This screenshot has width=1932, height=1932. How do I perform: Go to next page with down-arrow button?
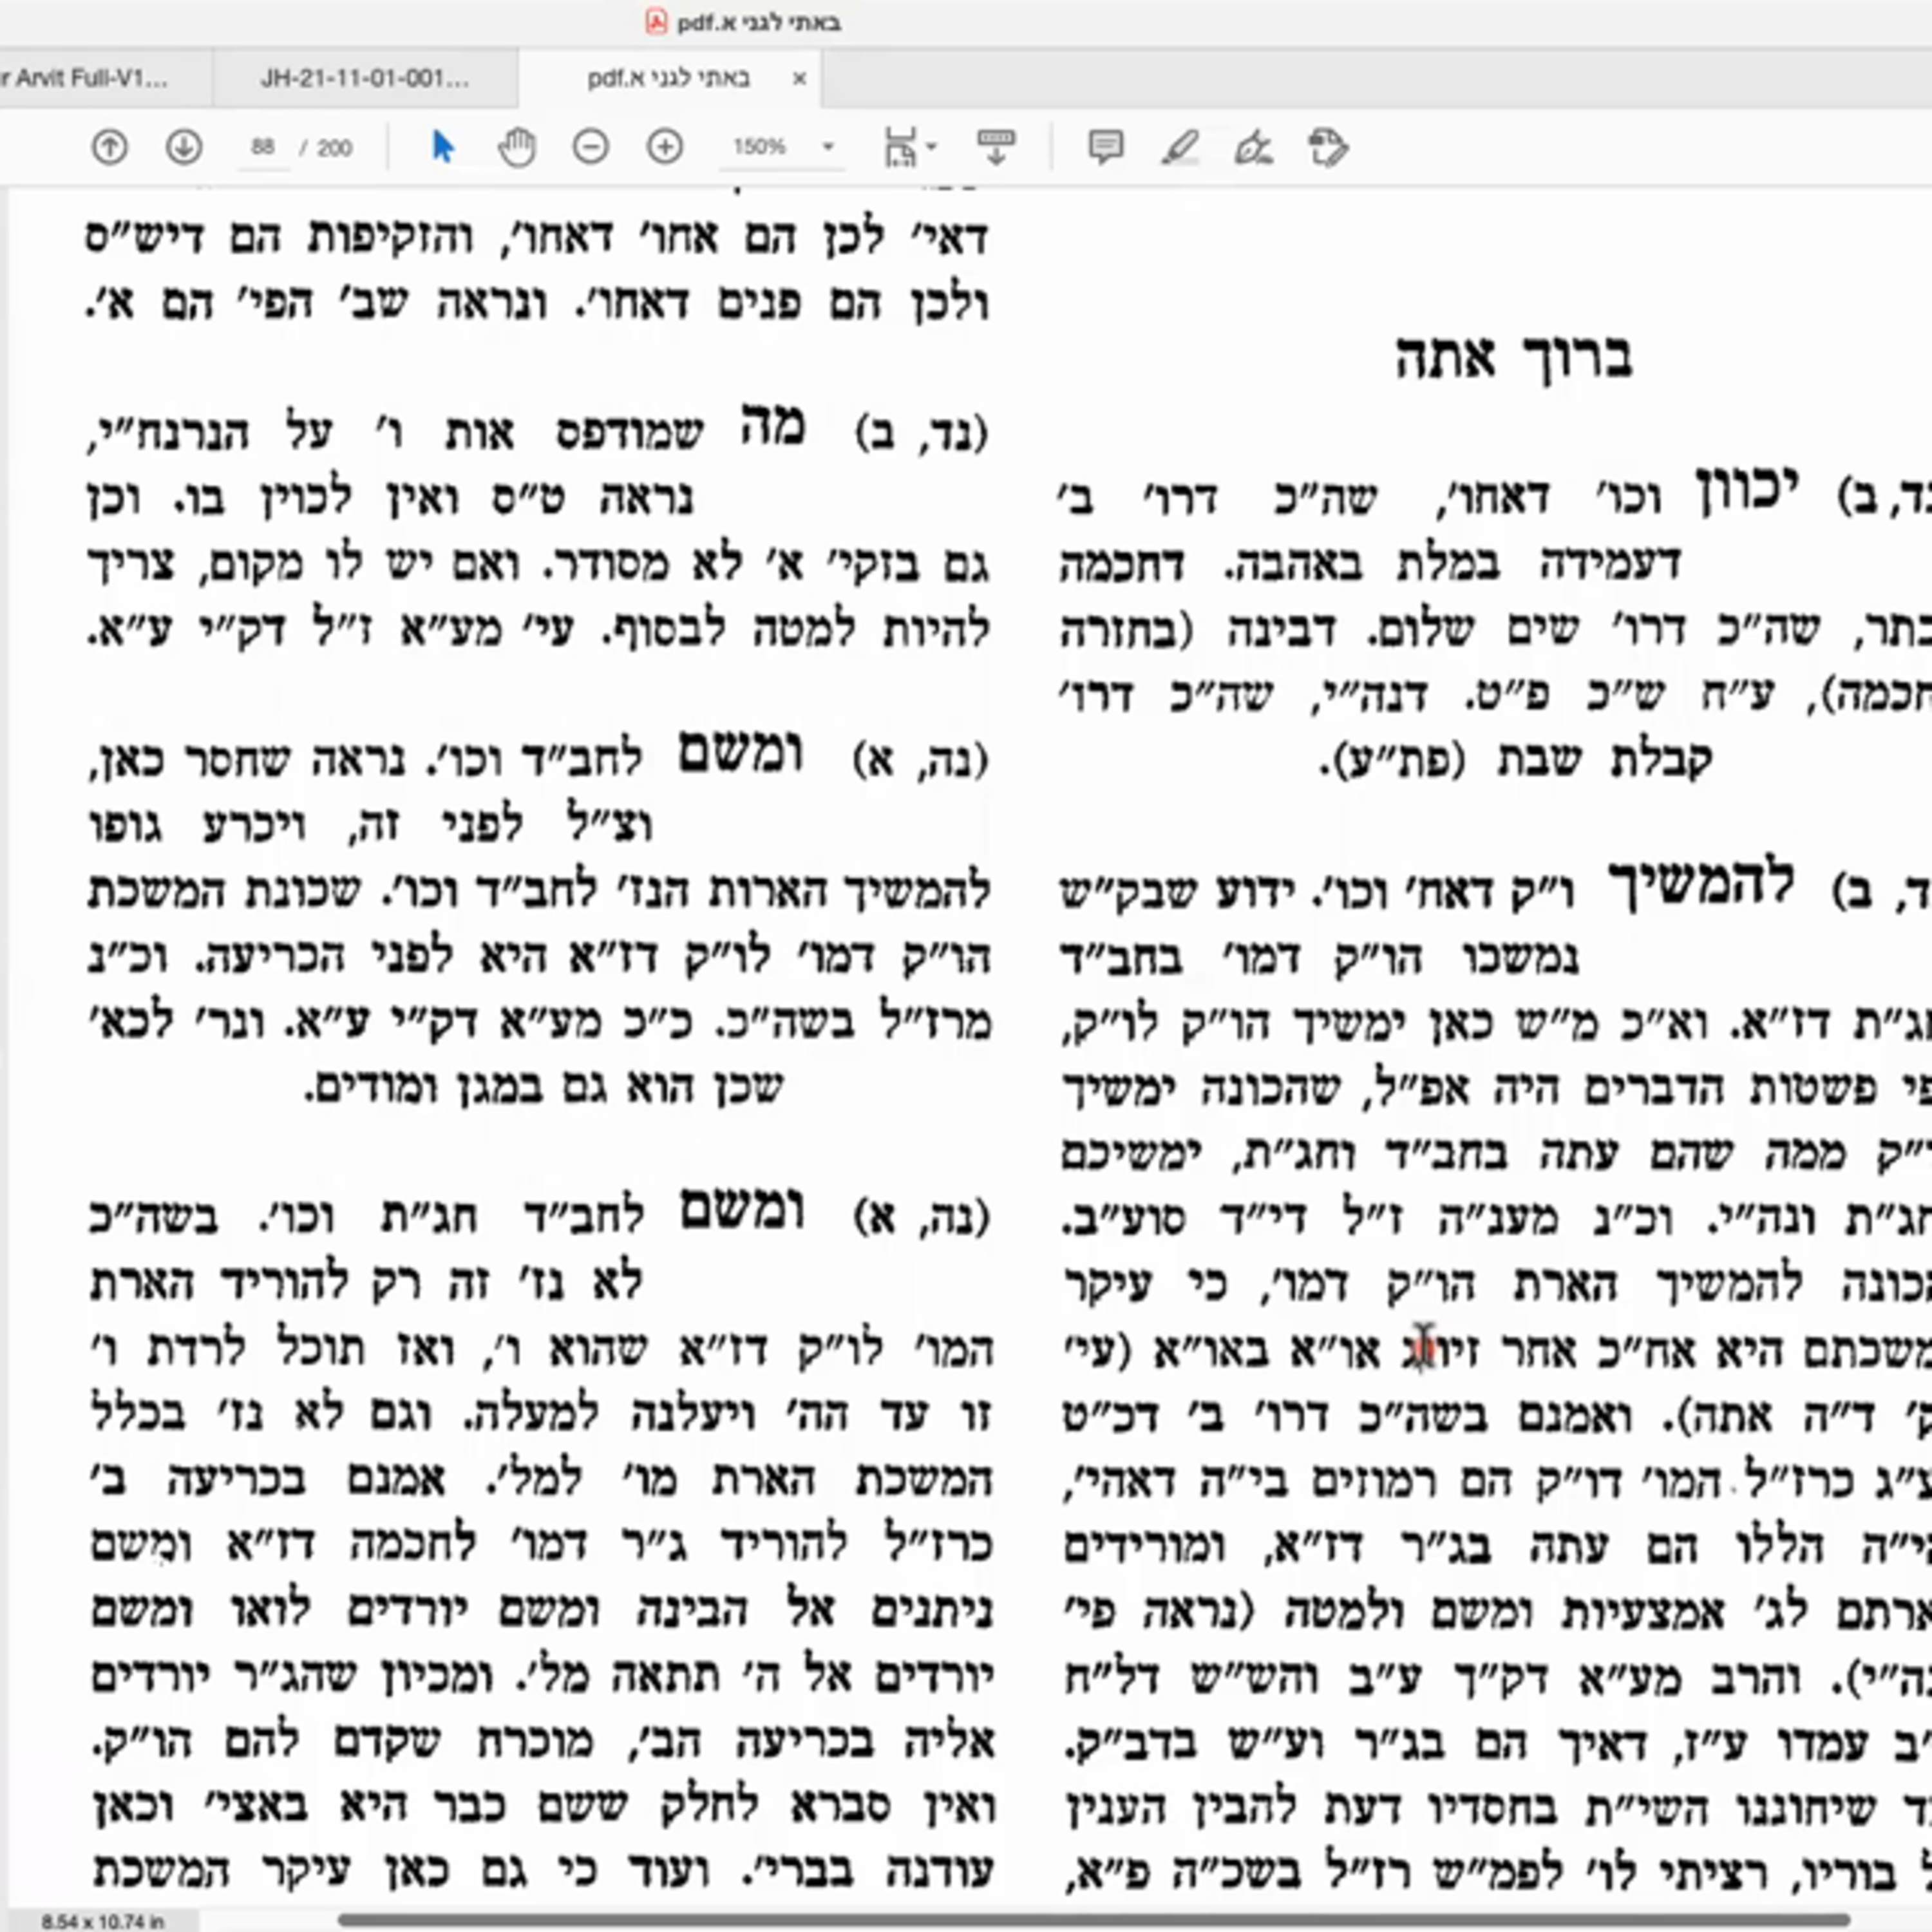184,148
